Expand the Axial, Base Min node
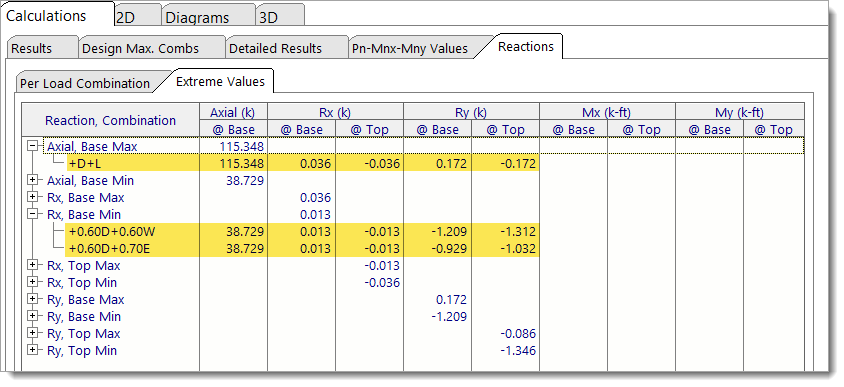844x387 pixels. coord(33,180)
